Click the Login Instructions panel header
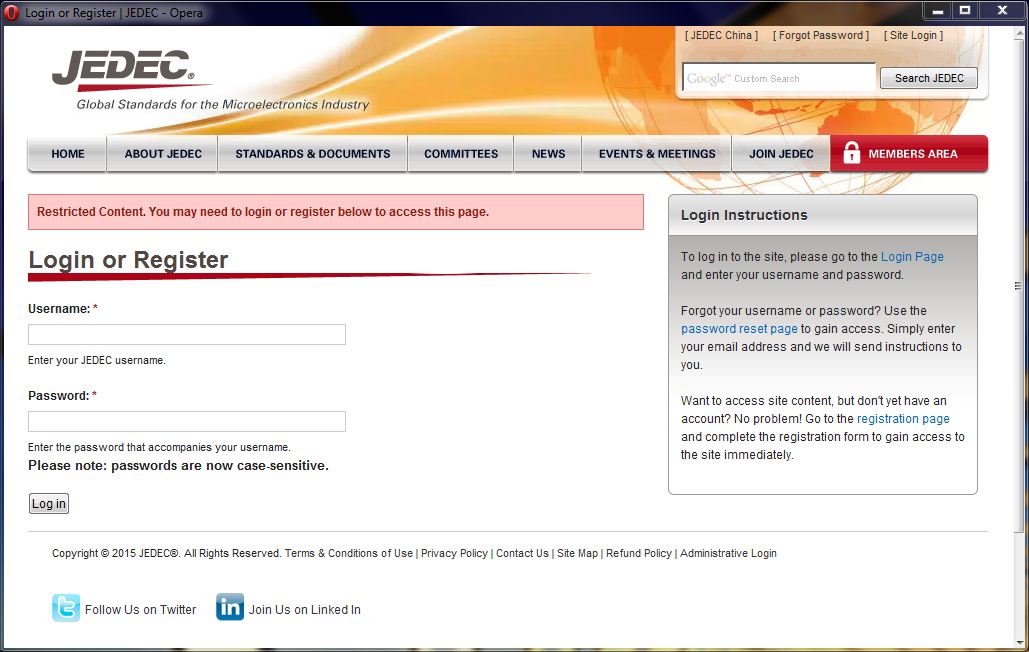The width and height of the screenshot is (1029, 652). pyautogui.click(x=822, y=215)
